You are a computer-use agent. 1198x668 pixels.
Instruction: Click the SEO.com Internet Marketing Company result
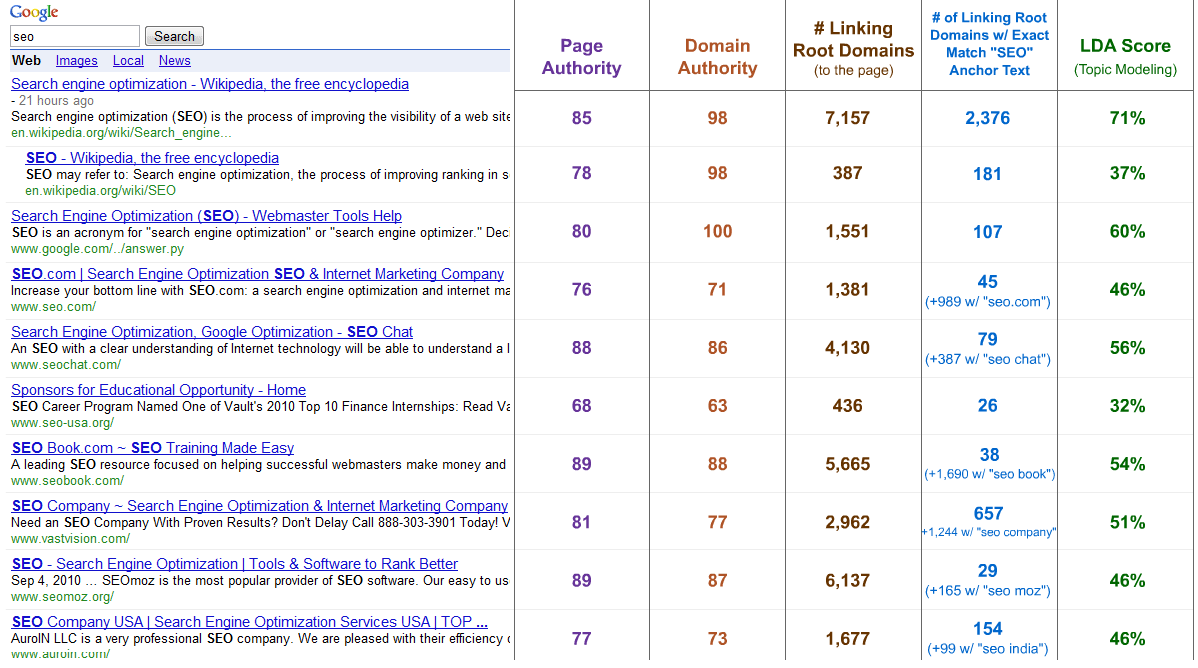[x=257, y=274]
